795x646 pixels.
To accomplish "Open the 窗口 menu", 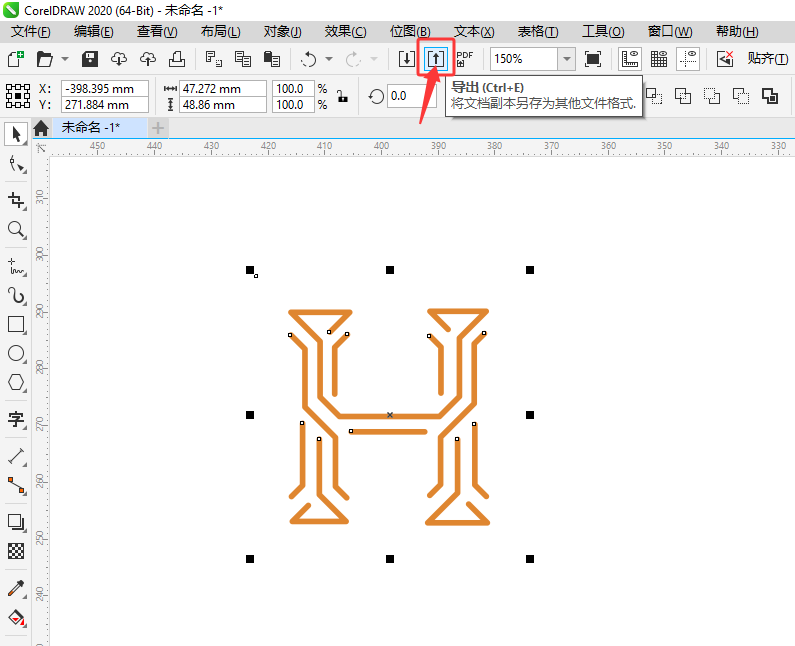I will point(669,31).
